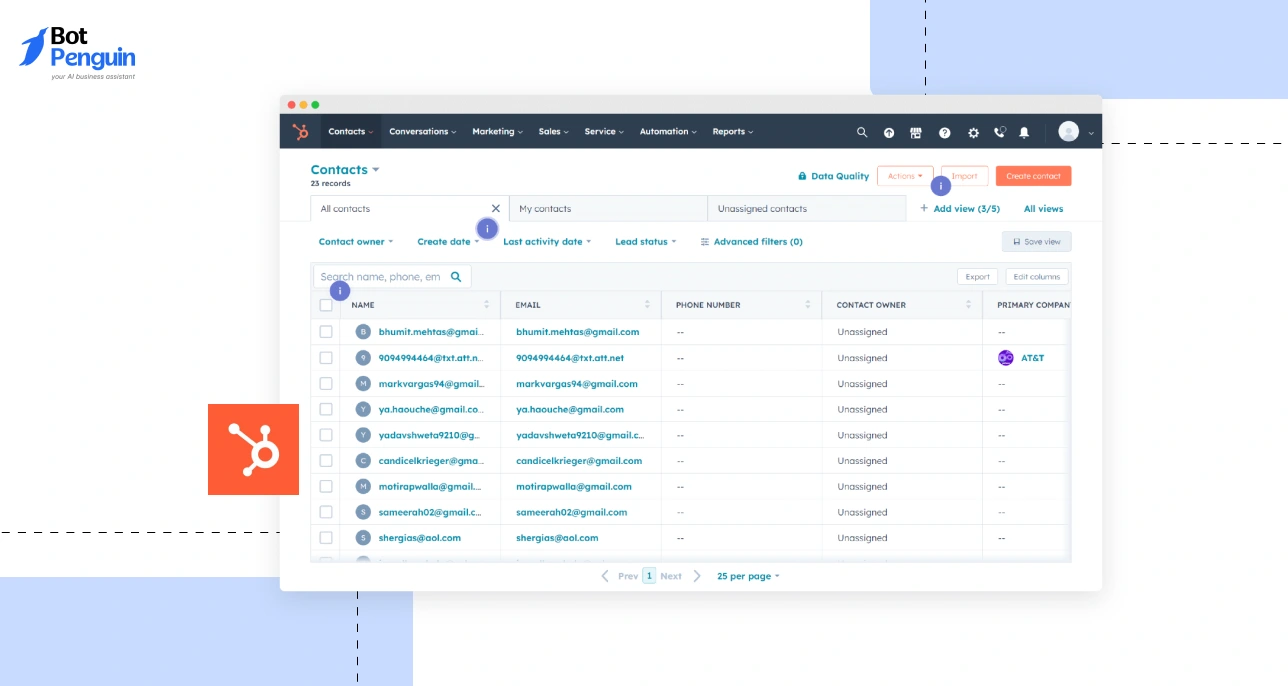Open the Lead status filter dropdown
Screen dimensions: 1288x686
pyautogui.click(x=645, y=241)
